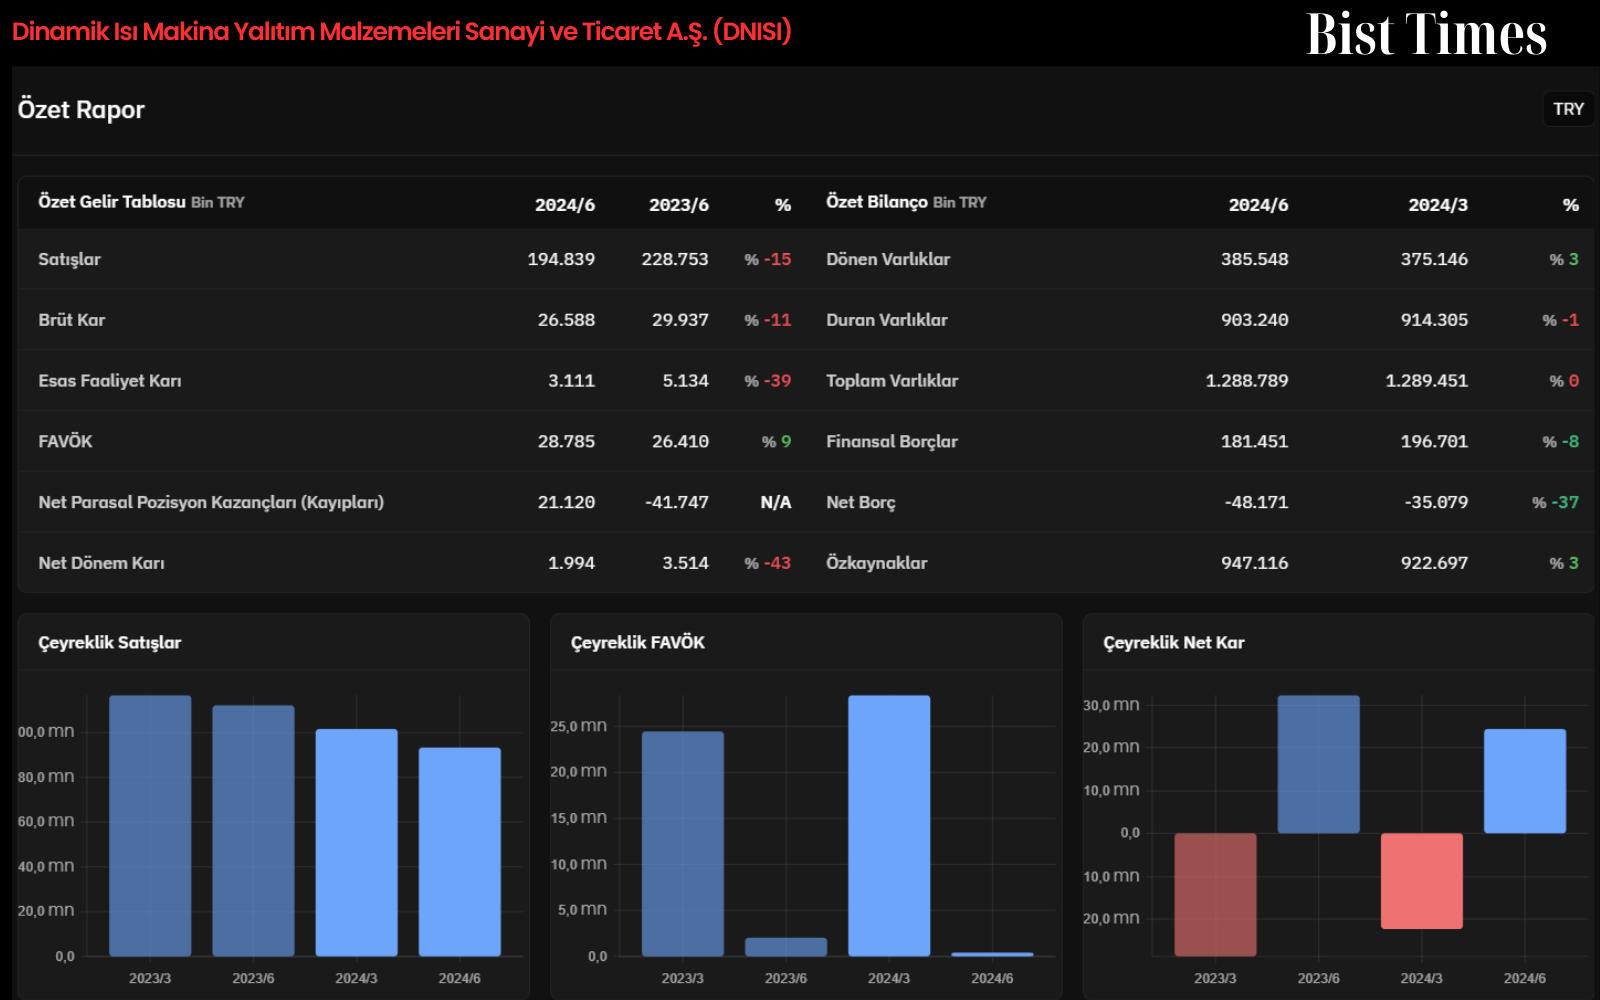The height and width of the screenshot is (1000, 1600).
Task: Click the 2024/6 bar in Çeyreklik Satışlar
Action: (460, 852)
